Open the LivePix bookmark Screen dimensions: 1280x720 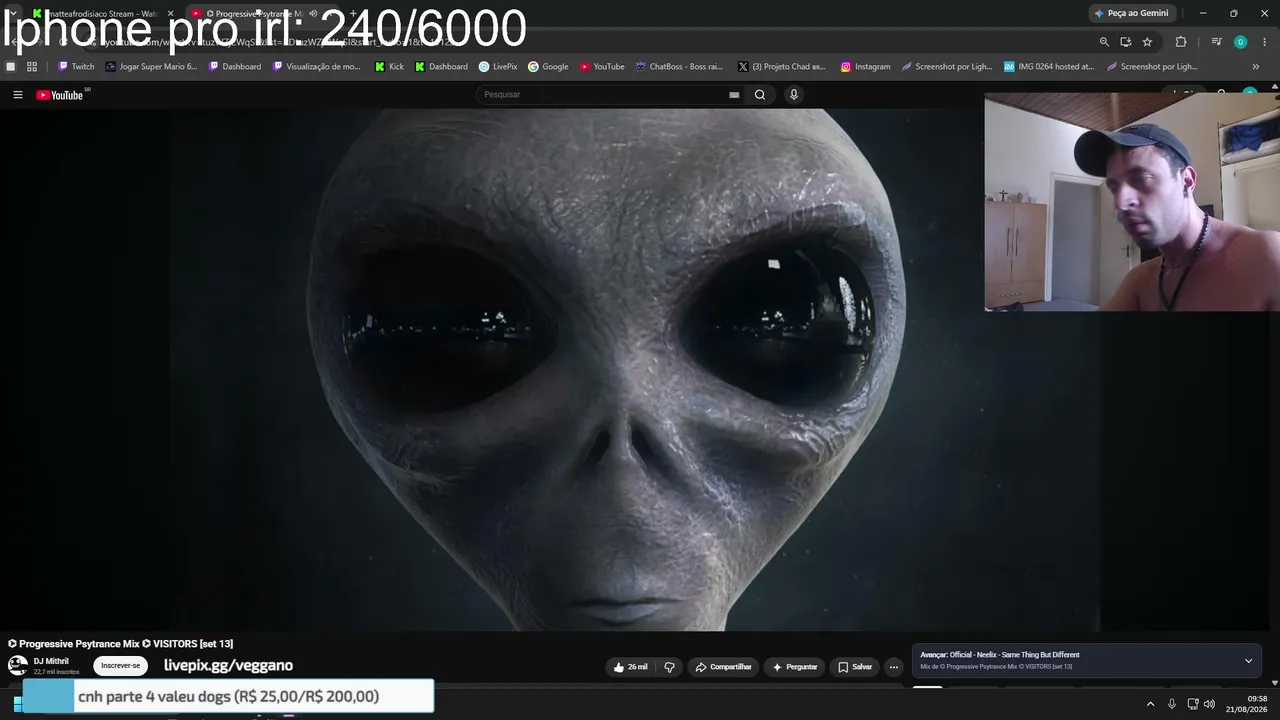498,67
